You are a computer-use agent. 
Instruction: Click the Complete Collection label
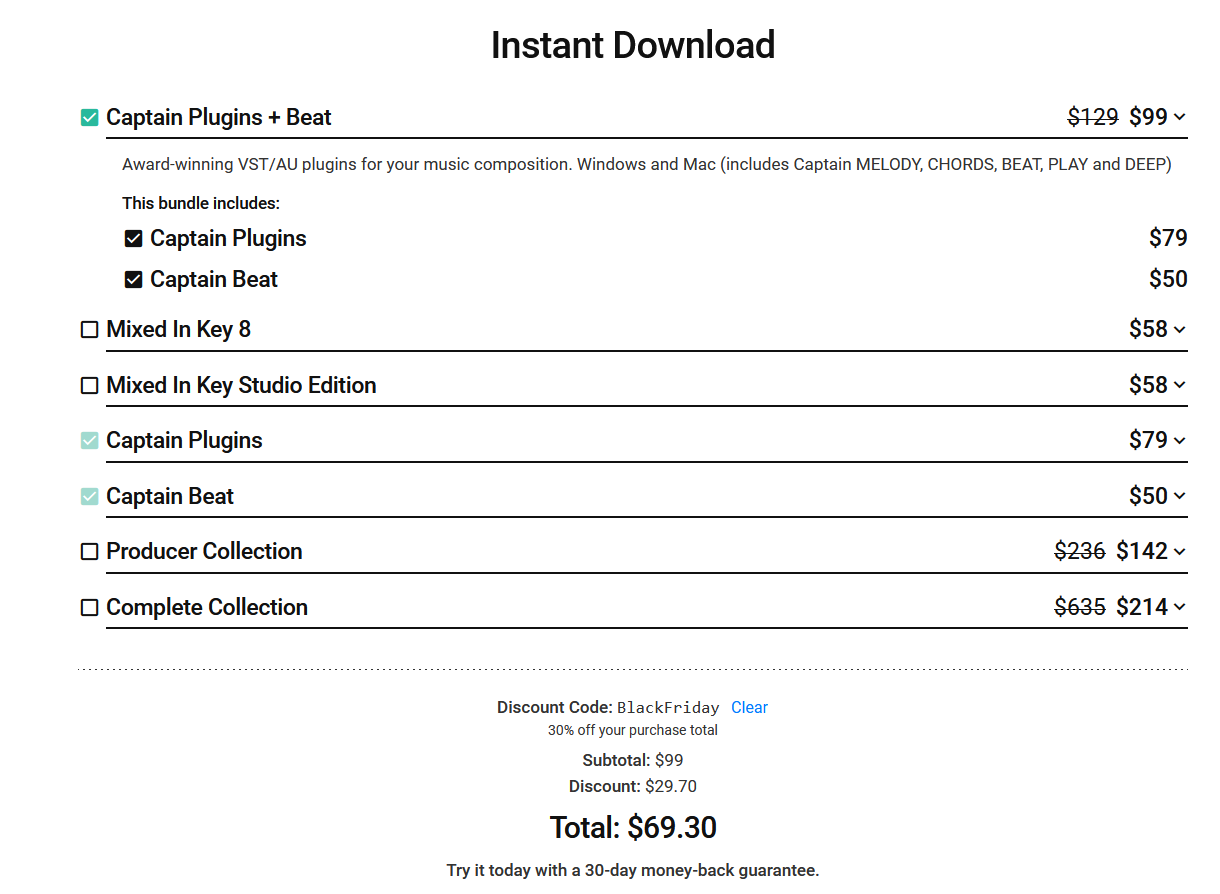coord(207,608)
